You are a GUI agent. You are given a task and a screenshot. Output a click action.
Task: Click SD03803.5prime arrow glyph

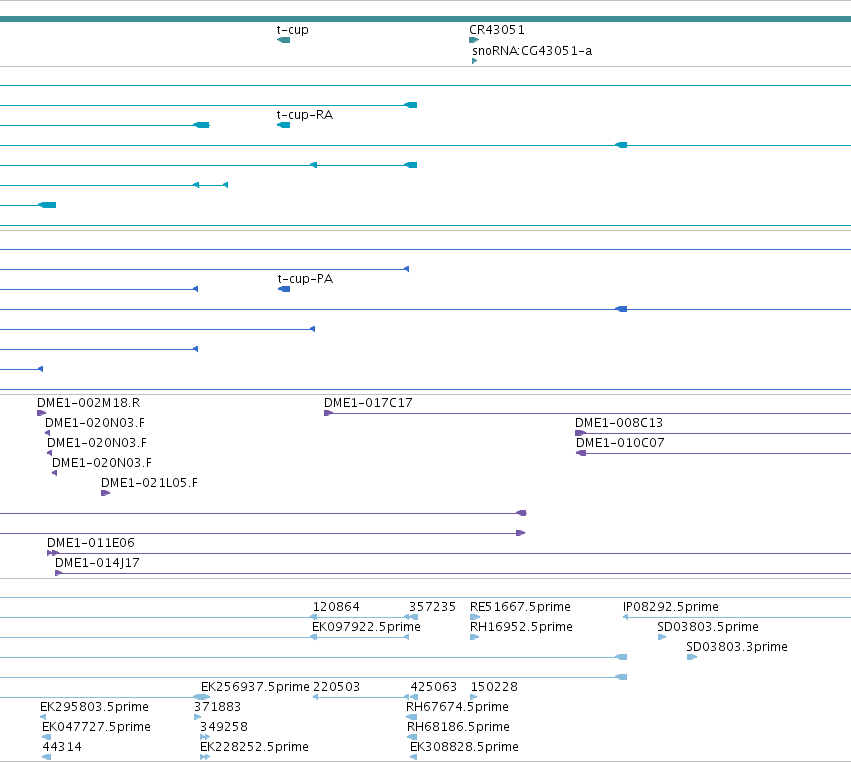point(662,637)
